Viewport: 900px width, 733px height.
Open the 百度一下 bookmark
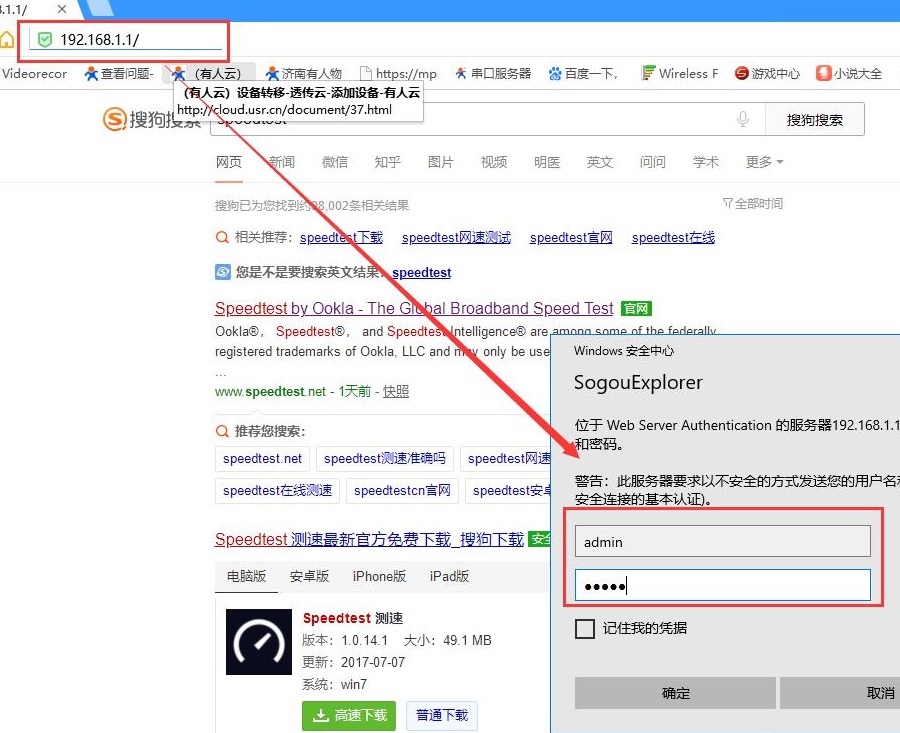[x=583, y=73]
